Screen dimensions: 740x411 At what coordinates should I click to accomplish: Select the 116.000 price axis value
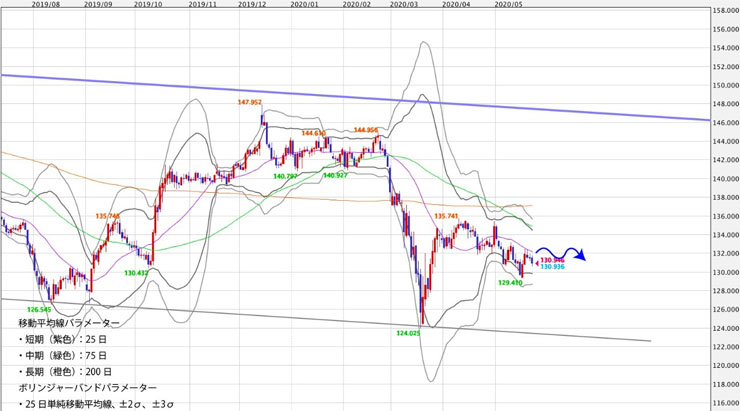click(x=726, y=403)
